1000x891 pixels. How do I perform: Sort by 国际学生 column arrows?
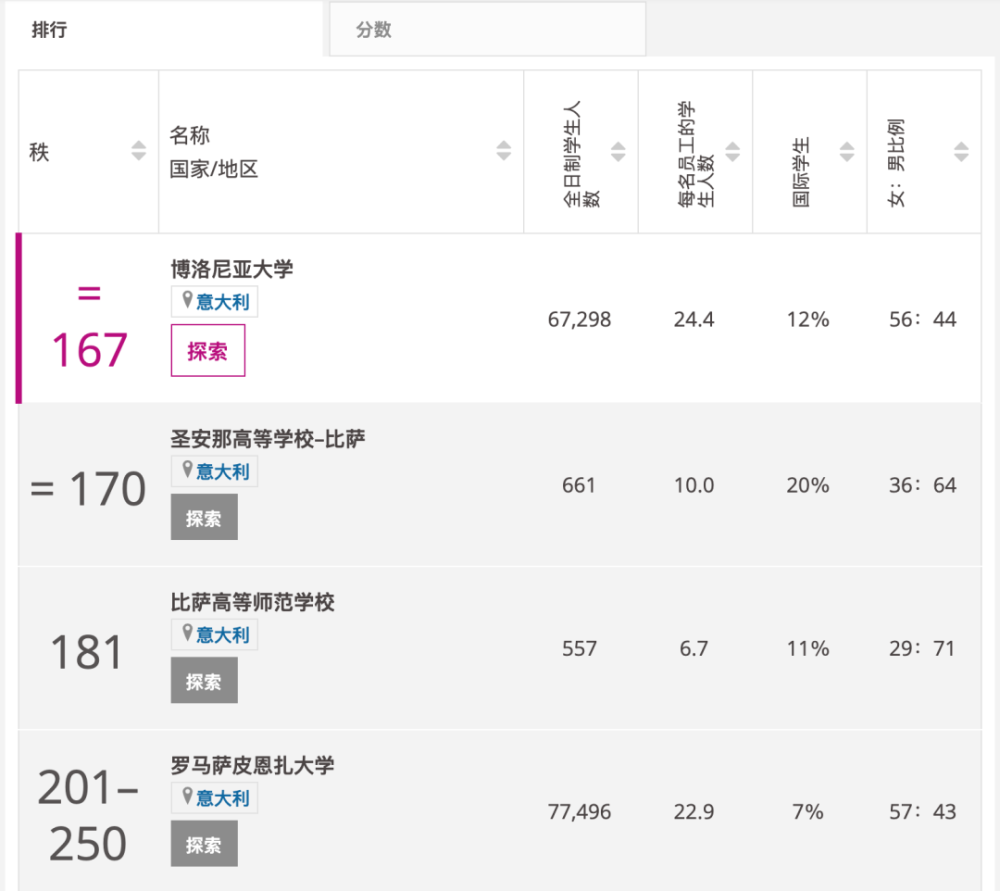(847, 151)
